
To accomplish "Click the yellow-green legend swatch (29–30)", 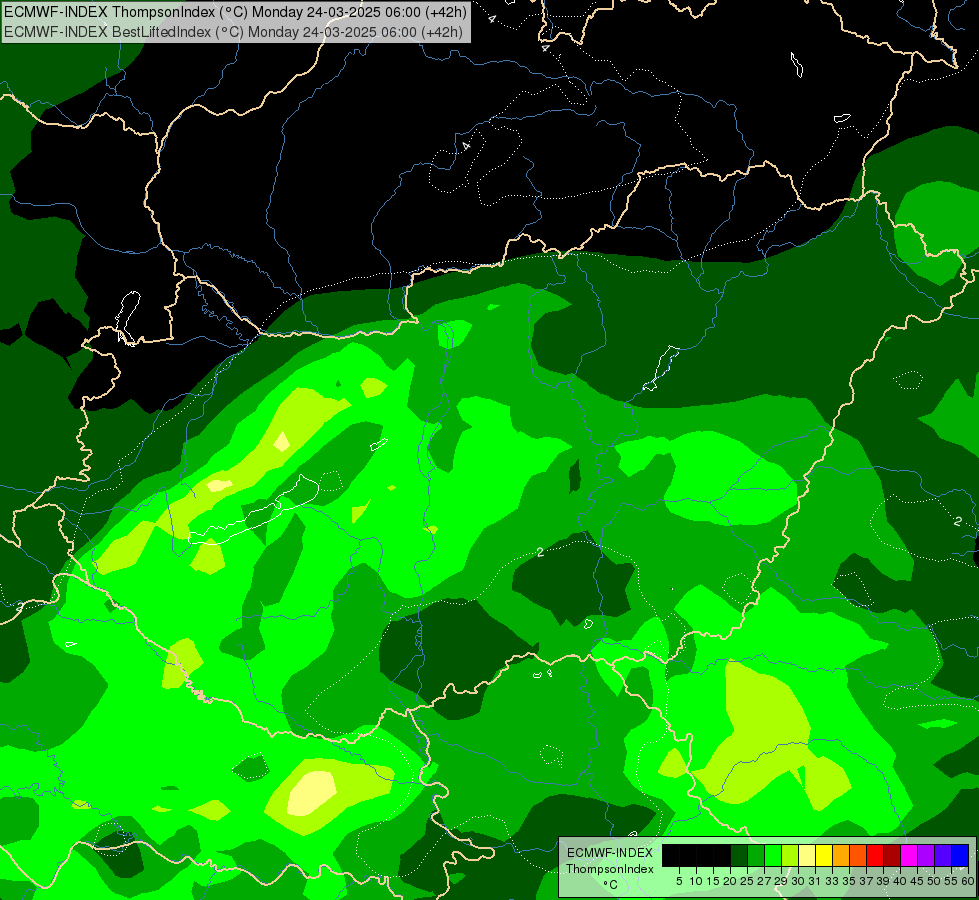I will (x=789, y=856).
